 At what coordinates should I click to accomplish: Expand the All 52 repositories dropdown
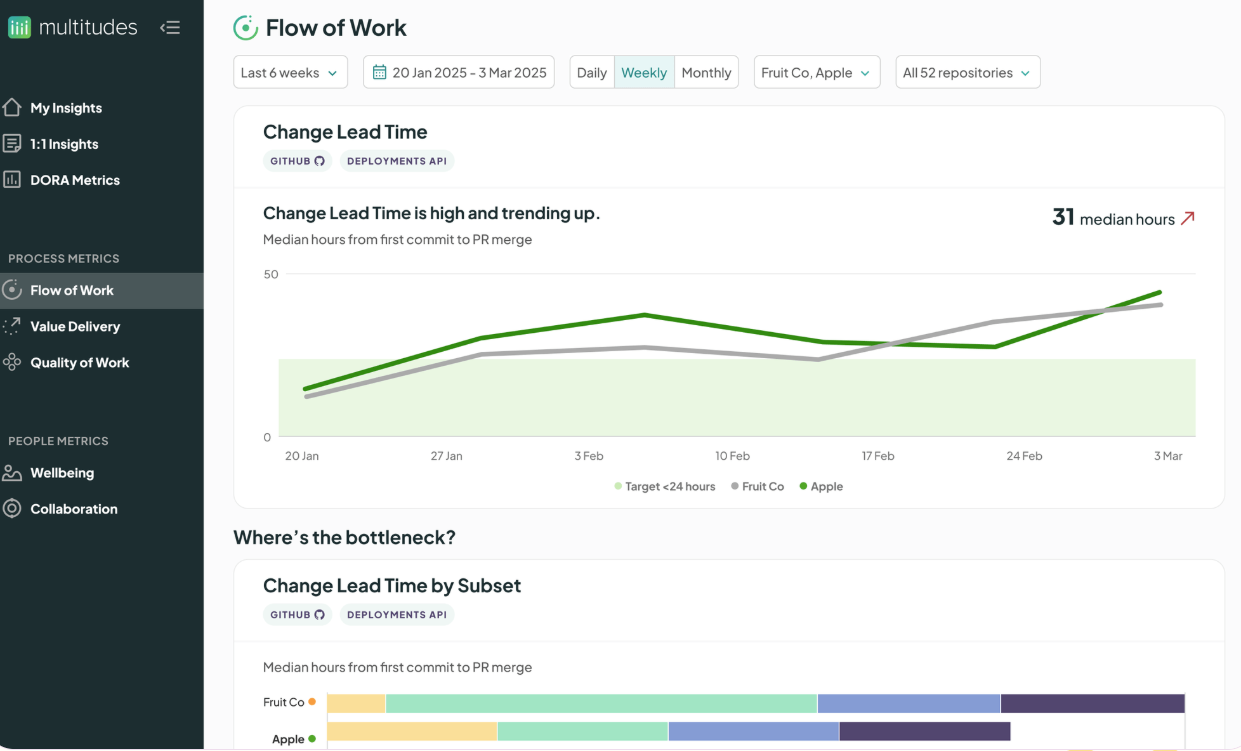[968, 72]
